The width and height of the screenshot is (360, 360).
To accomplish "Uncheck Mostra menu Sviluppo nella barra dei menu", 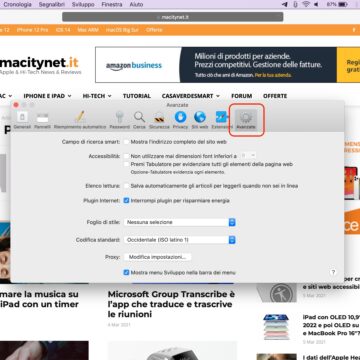I will pos(126,272).
